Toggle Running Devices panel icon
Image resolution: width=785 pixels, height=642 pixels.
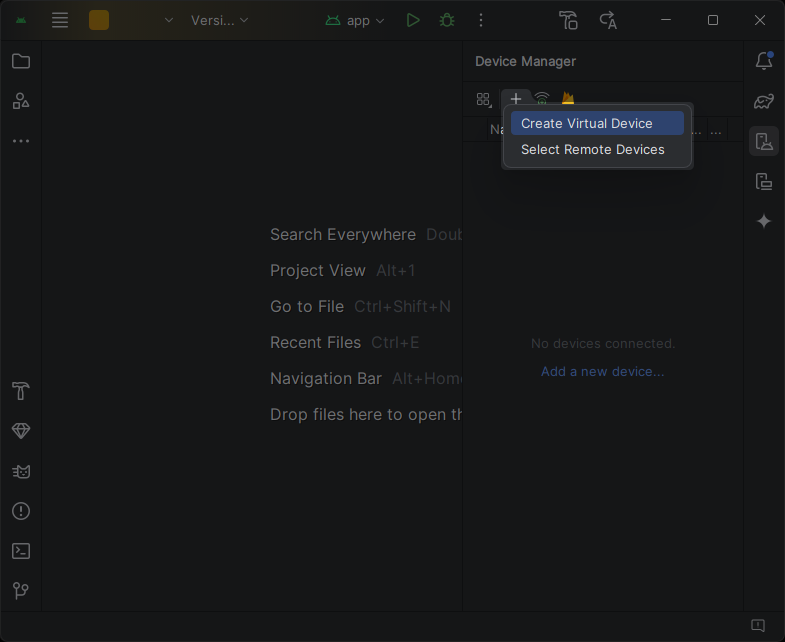[764, 181]
